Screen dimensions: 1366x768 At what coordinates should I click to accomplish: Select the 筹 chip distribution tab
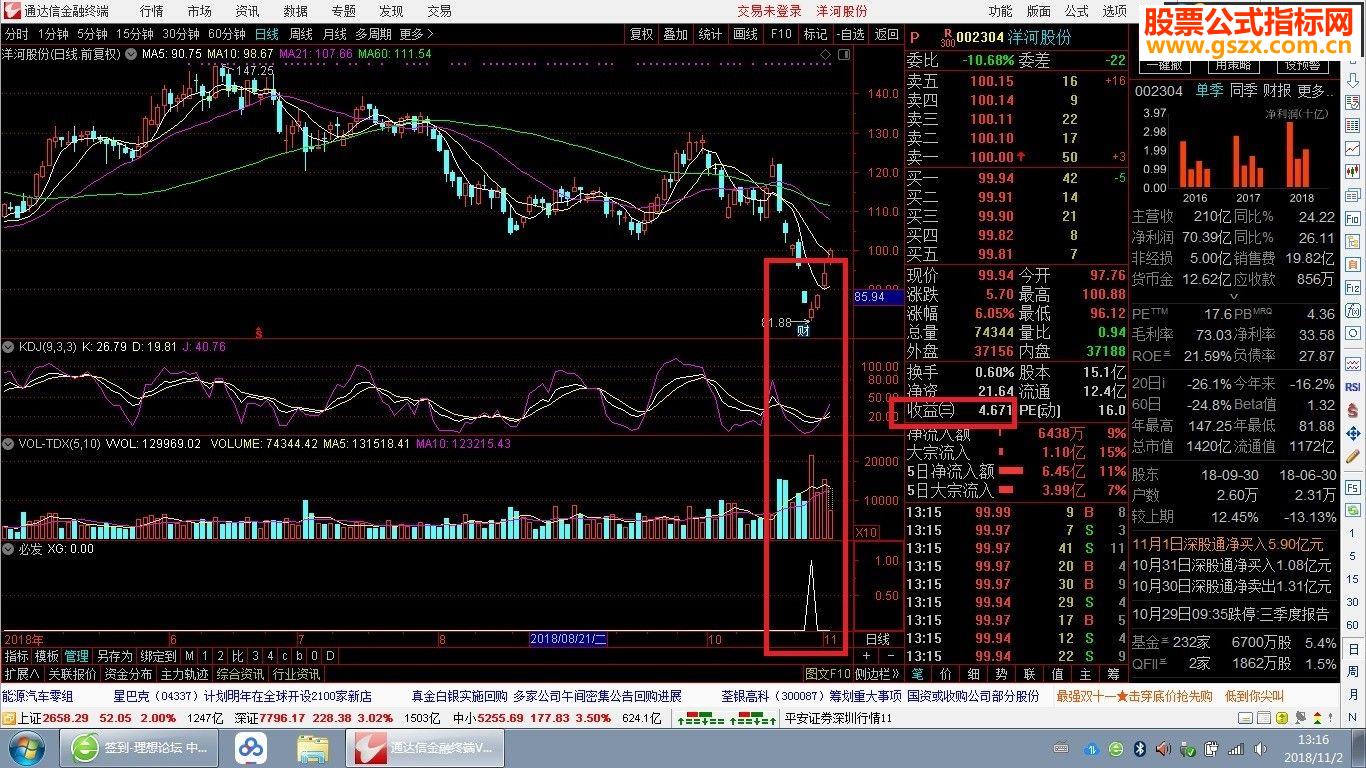1113,674
